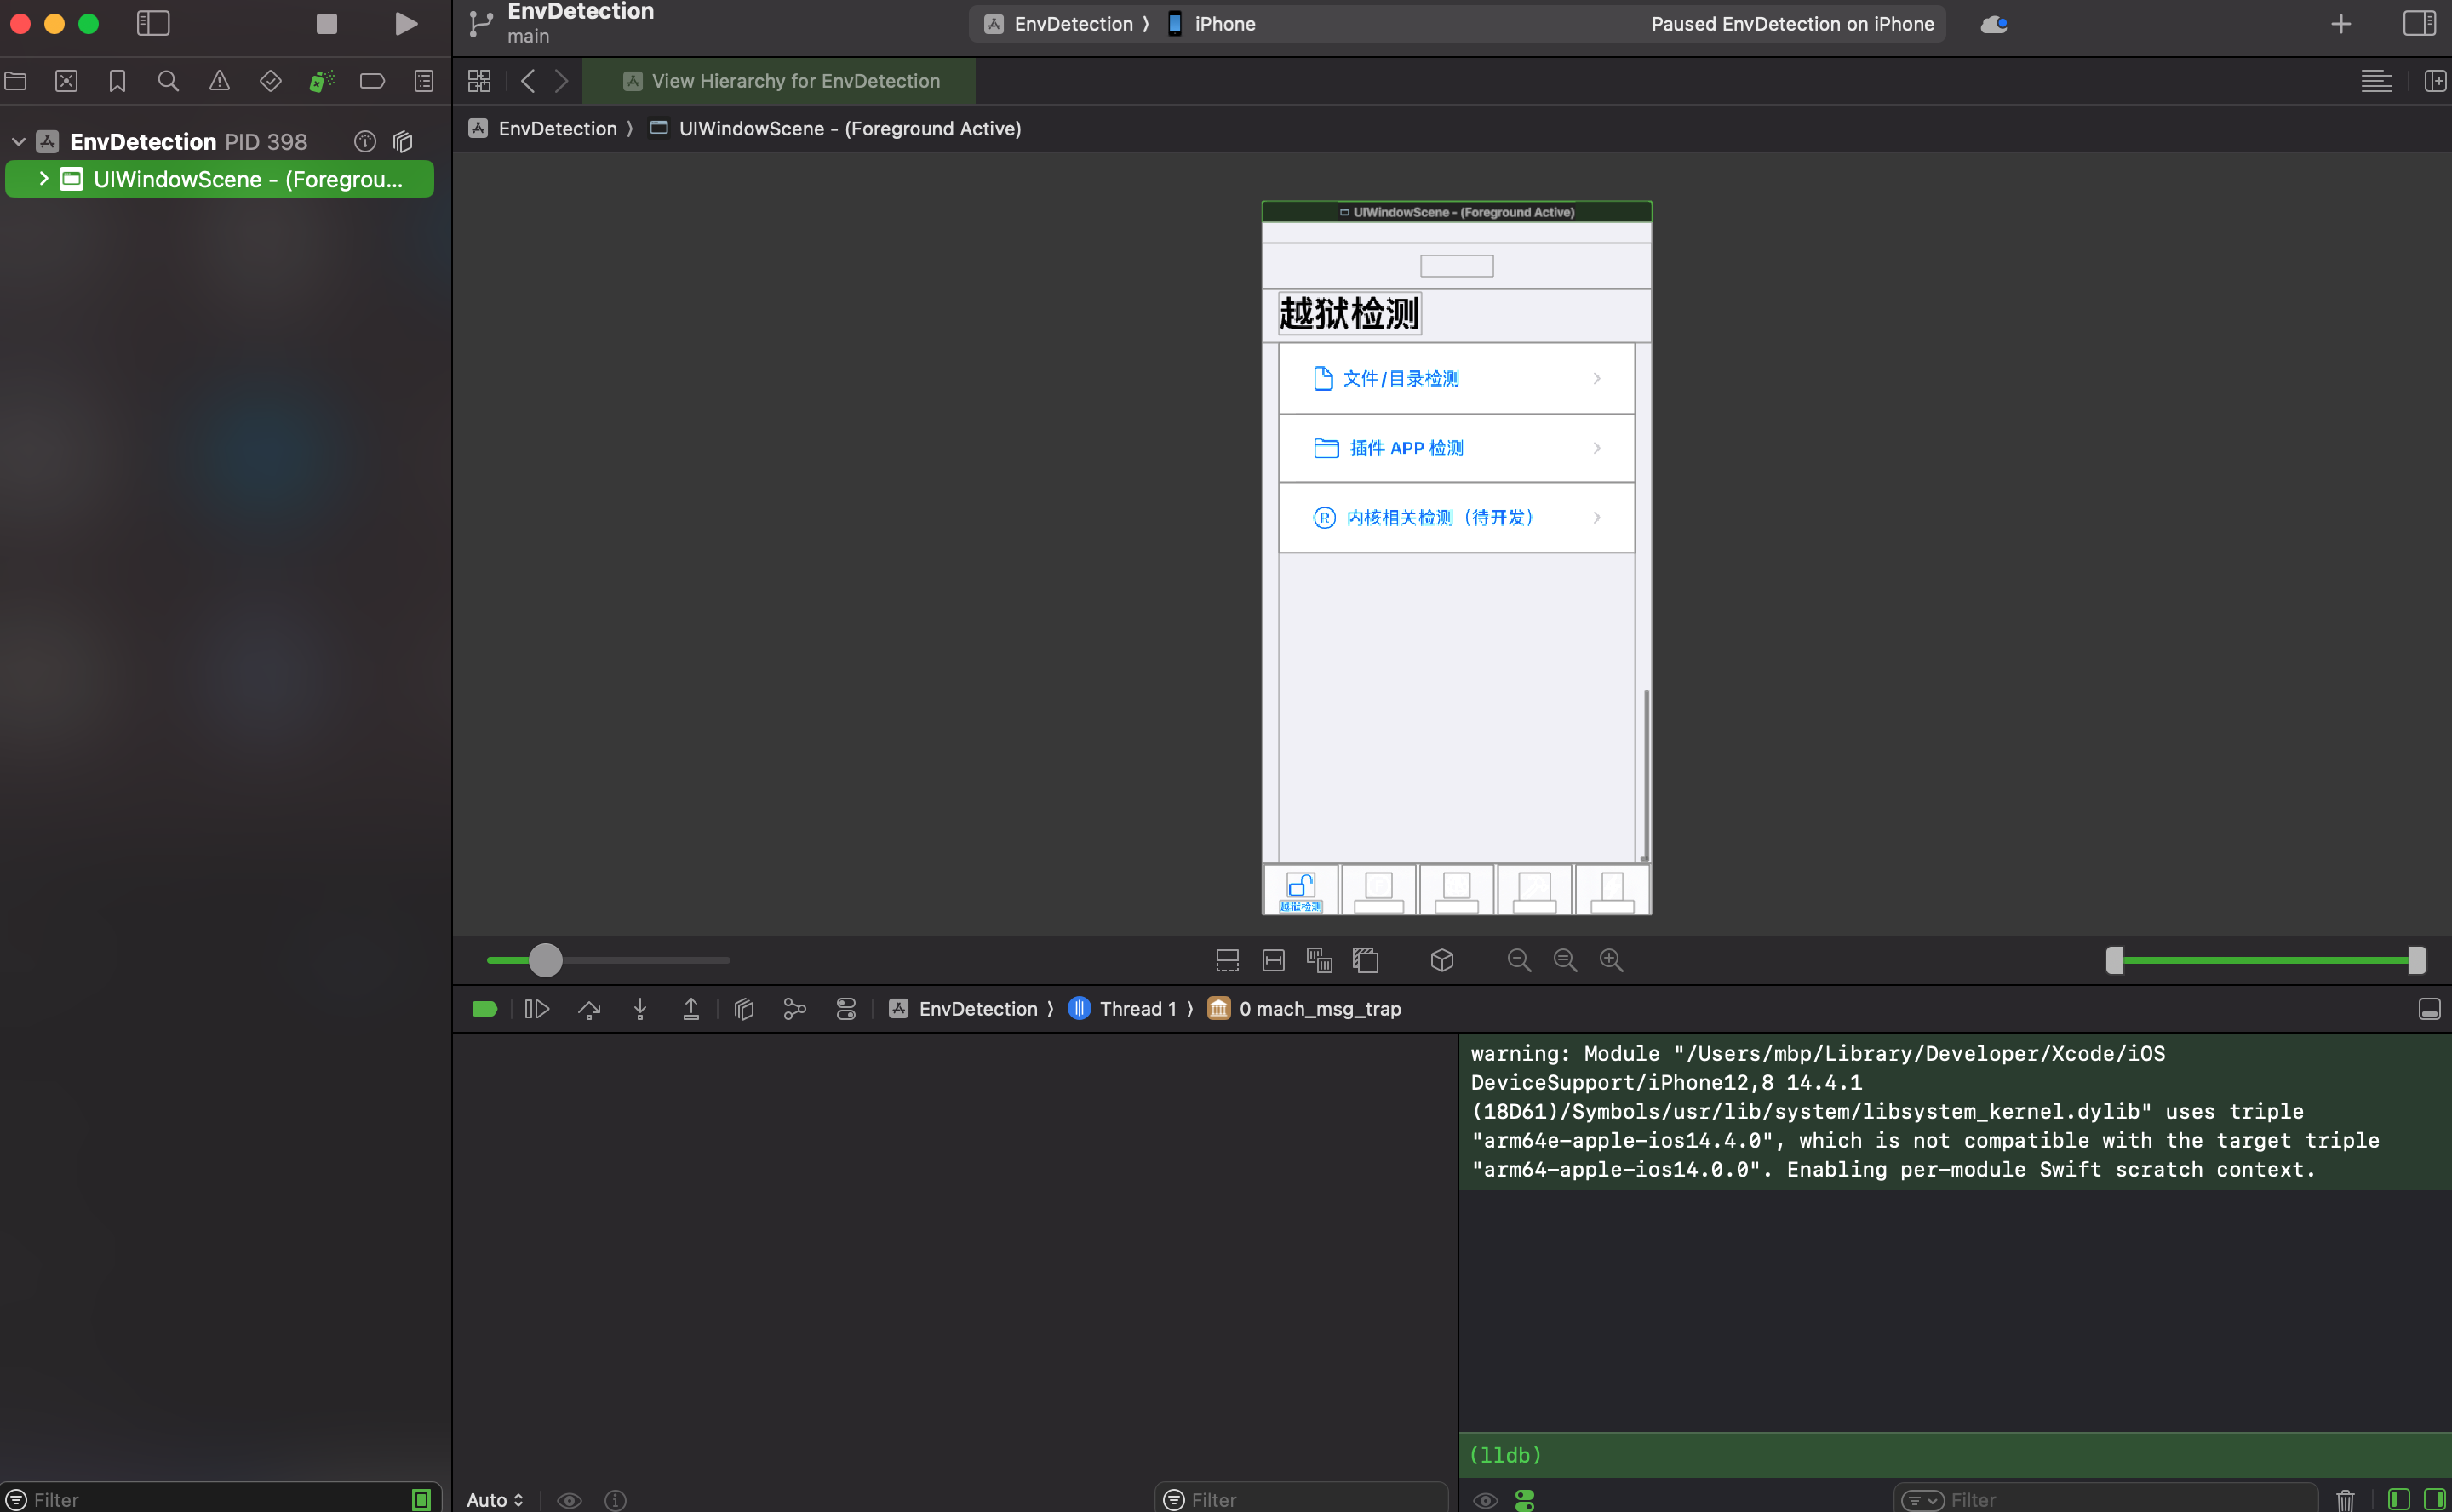The height and width of the screenshot is (1512, 2452).
Task: Adjust the view spacing slider knob
Action: coord(545,960)
